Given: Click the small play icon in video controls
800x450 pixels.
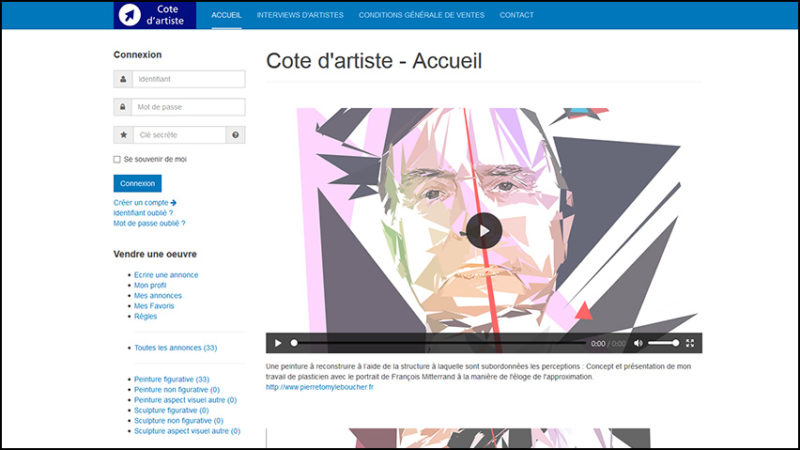Looking at the screenshot, I should click(278, 343).
